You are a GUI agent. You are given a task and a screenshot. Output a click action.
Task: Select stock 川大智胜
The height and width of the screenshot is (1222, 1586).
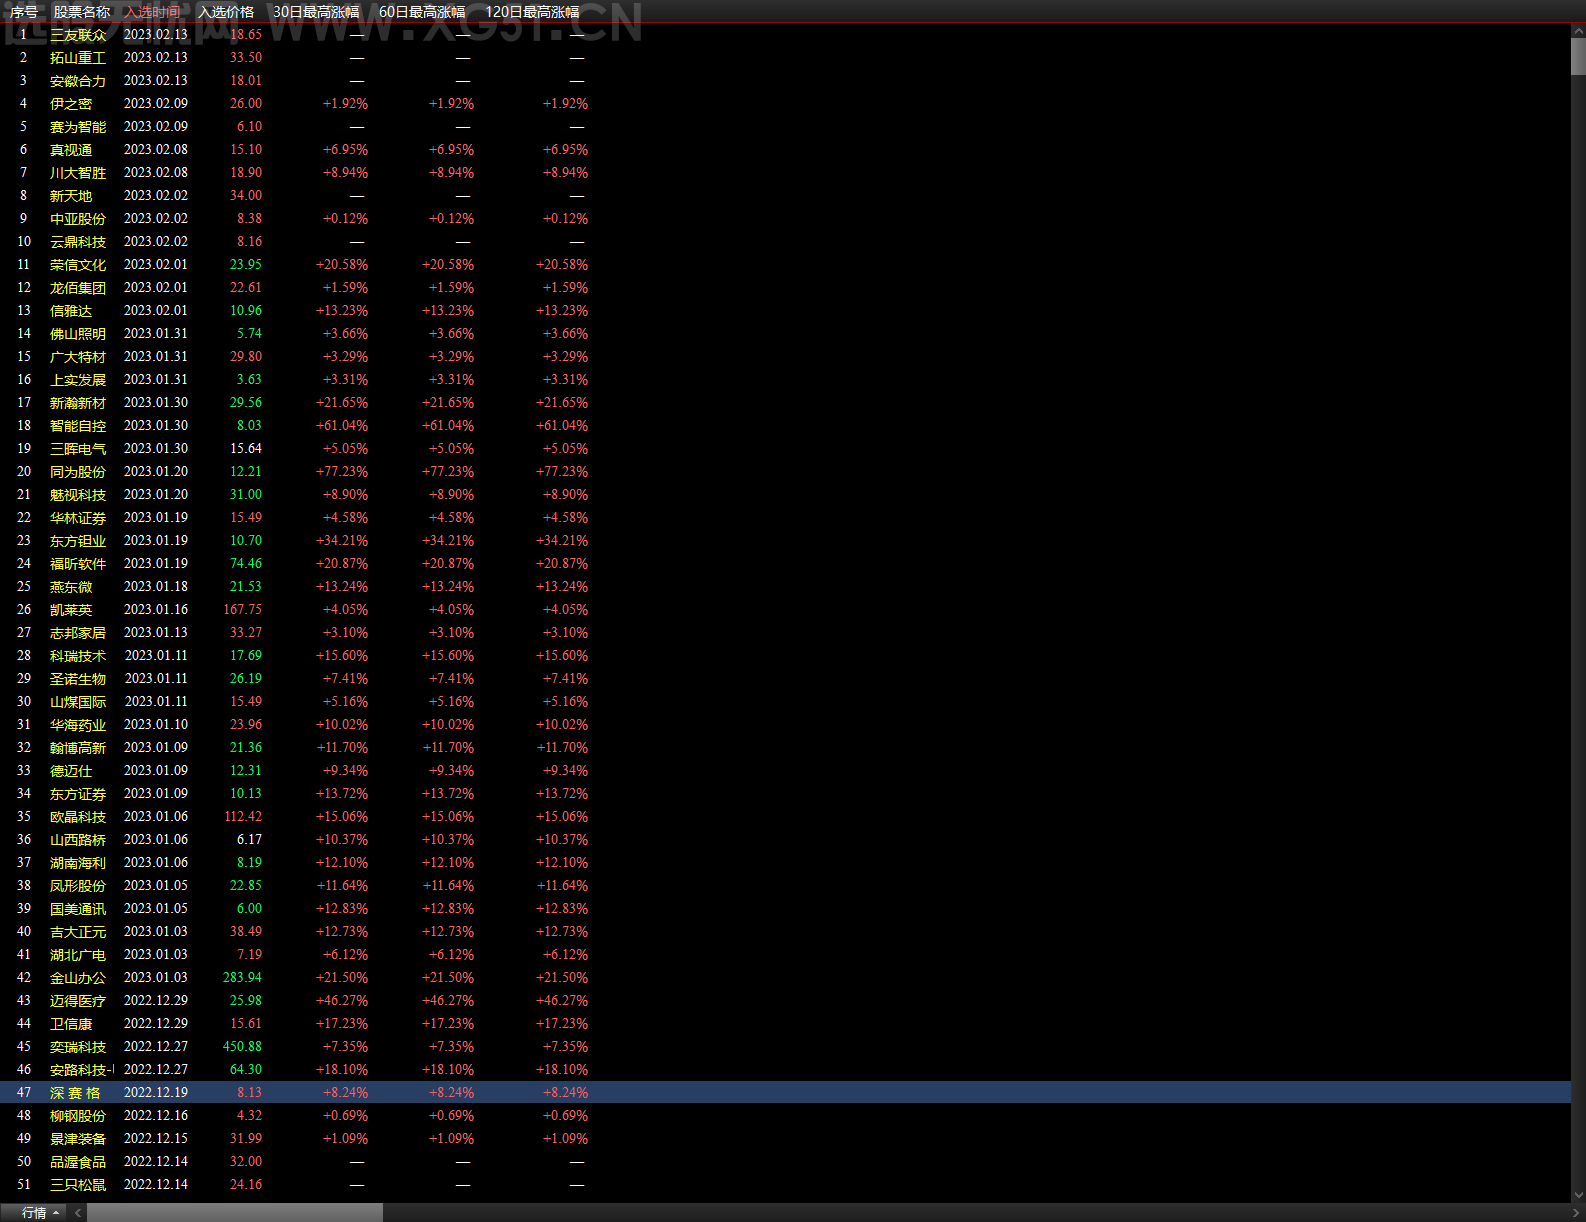(x=78, y=173)
